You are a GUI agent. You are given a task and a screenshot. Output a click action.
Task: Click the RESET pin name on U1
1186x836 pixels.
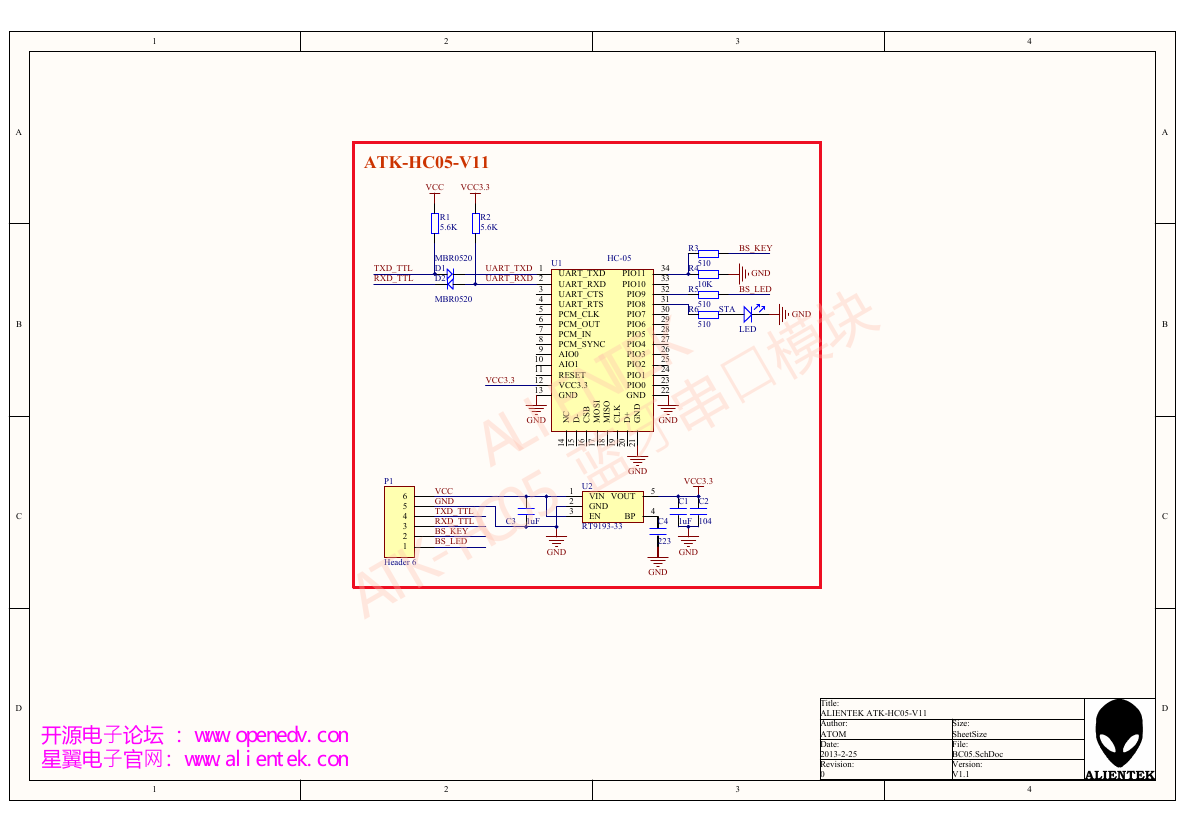tap(572, 375)
